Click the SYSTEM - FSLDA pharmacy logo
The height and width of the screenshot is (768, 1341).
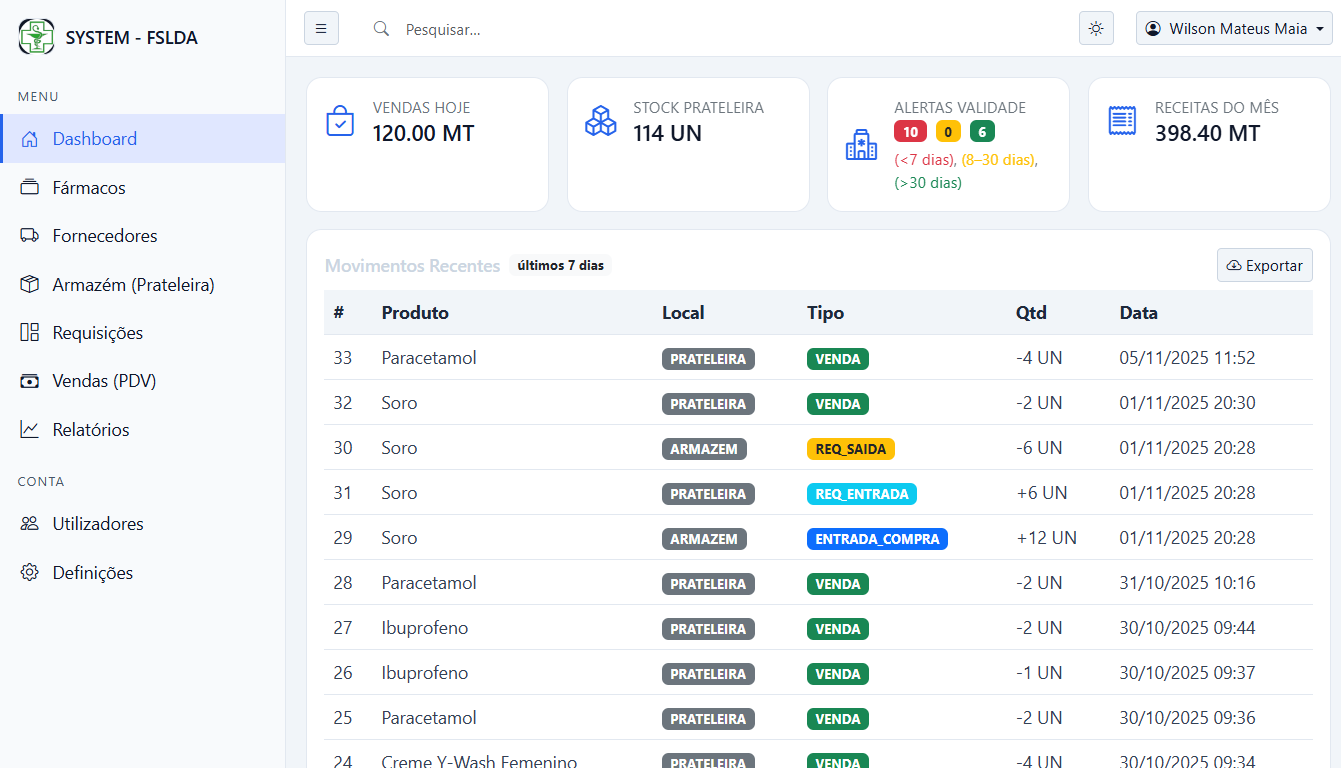(36, 36)
